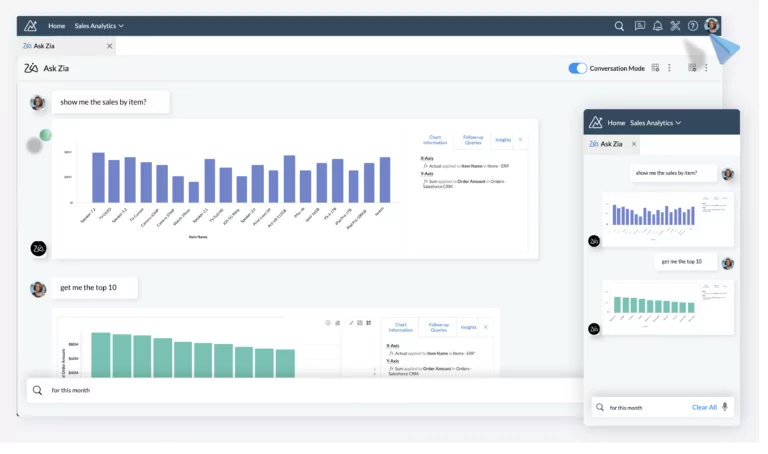Open Follow-up Queries tab of blue chart

tap(473, 140)
